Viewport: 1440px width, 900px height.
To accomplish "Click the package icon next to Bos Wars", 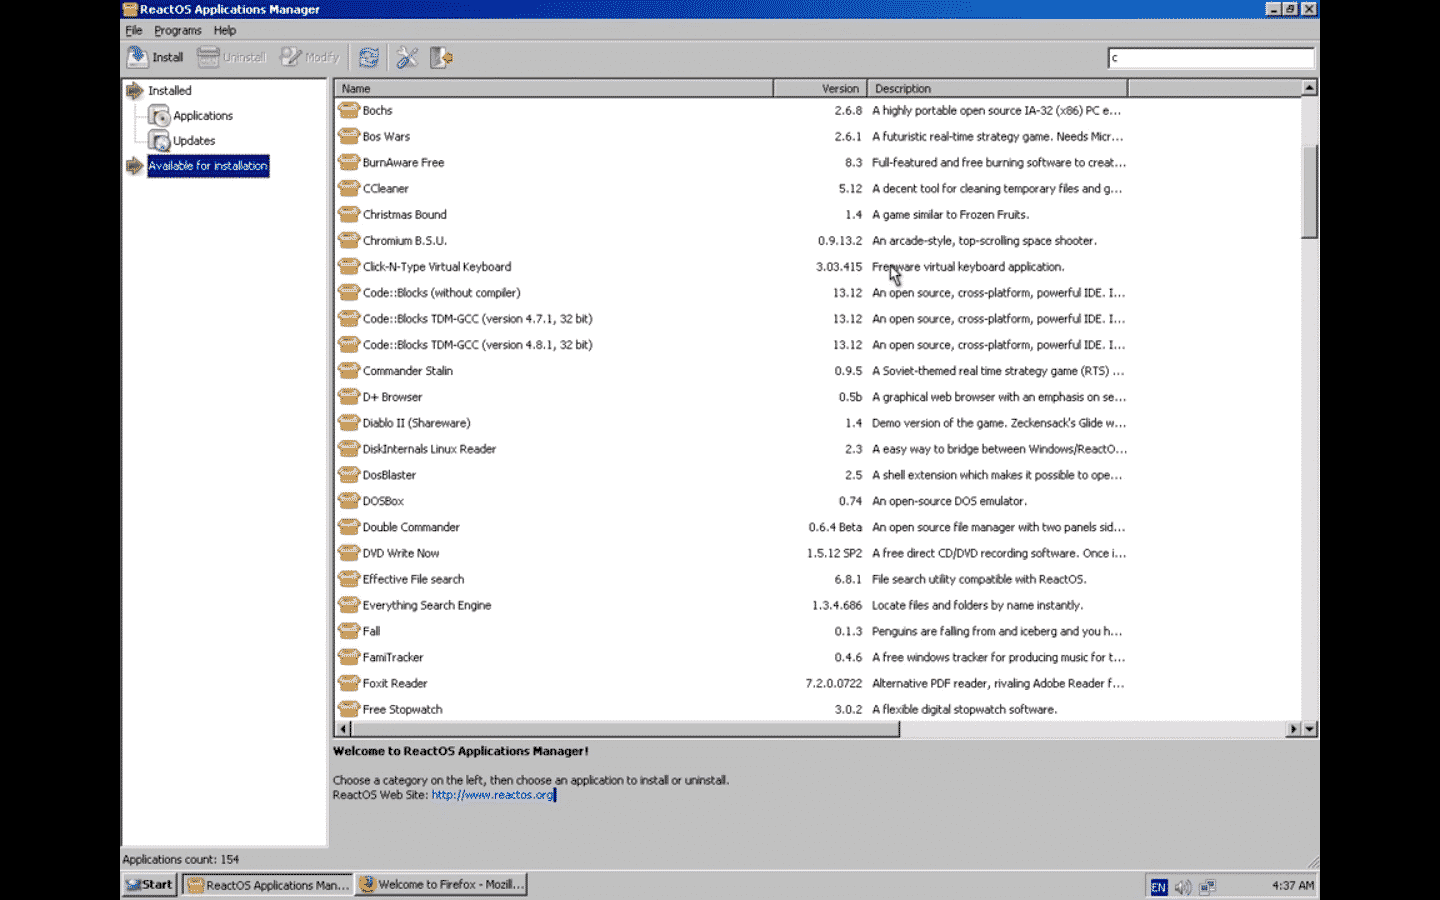I will [348, 136].
